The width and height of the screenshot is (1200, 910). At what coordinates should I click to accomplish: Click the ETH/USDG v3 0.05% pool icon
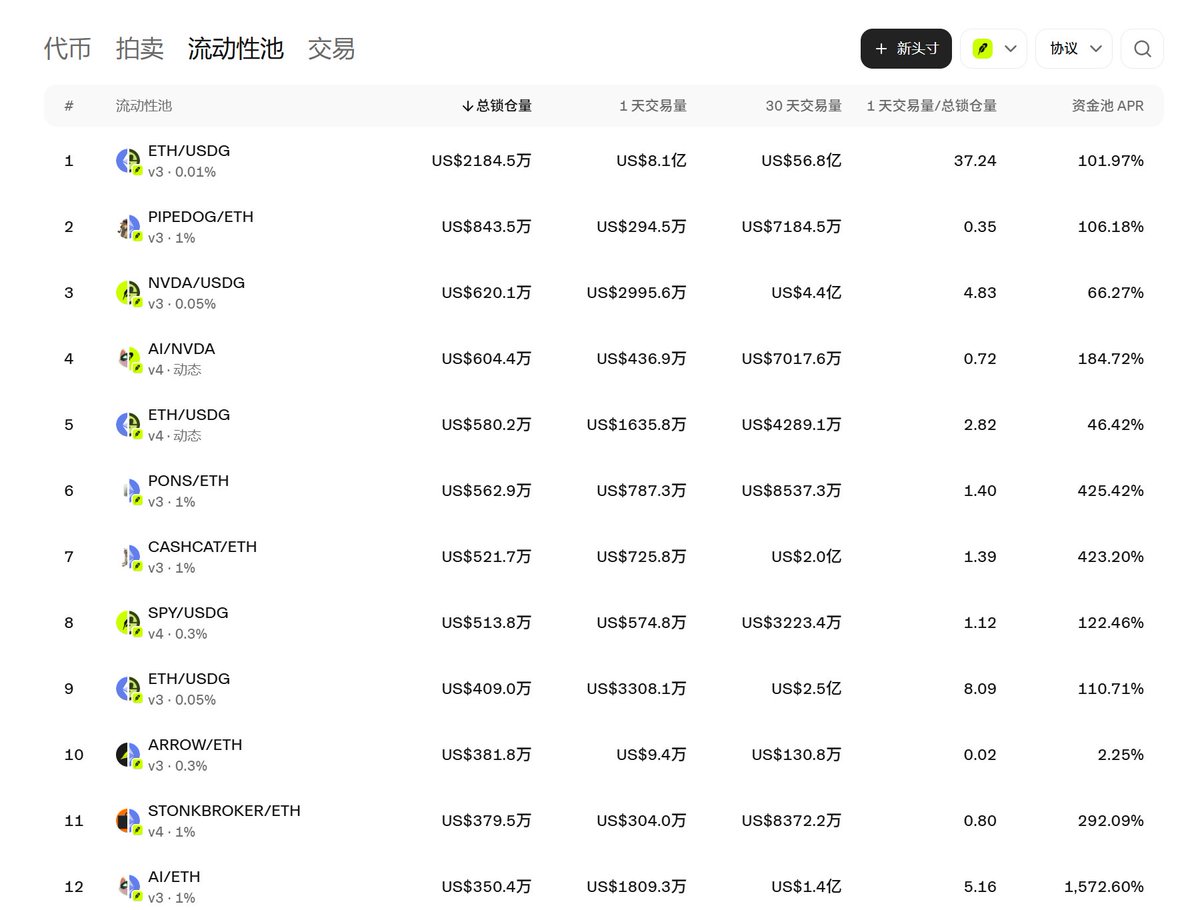[128, 689]
